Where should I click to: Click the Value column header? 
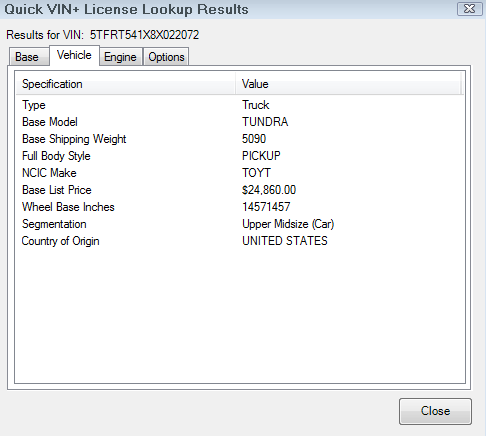click(x=348, y=84)
